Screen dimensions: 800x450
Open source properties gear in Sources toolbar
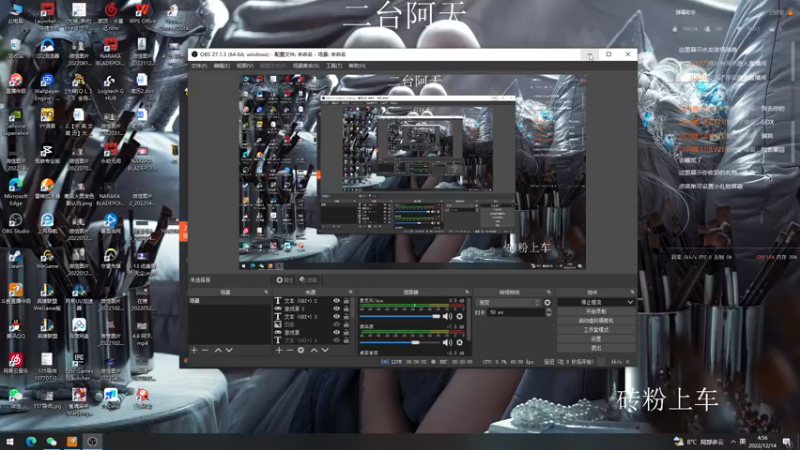point(301,351)
